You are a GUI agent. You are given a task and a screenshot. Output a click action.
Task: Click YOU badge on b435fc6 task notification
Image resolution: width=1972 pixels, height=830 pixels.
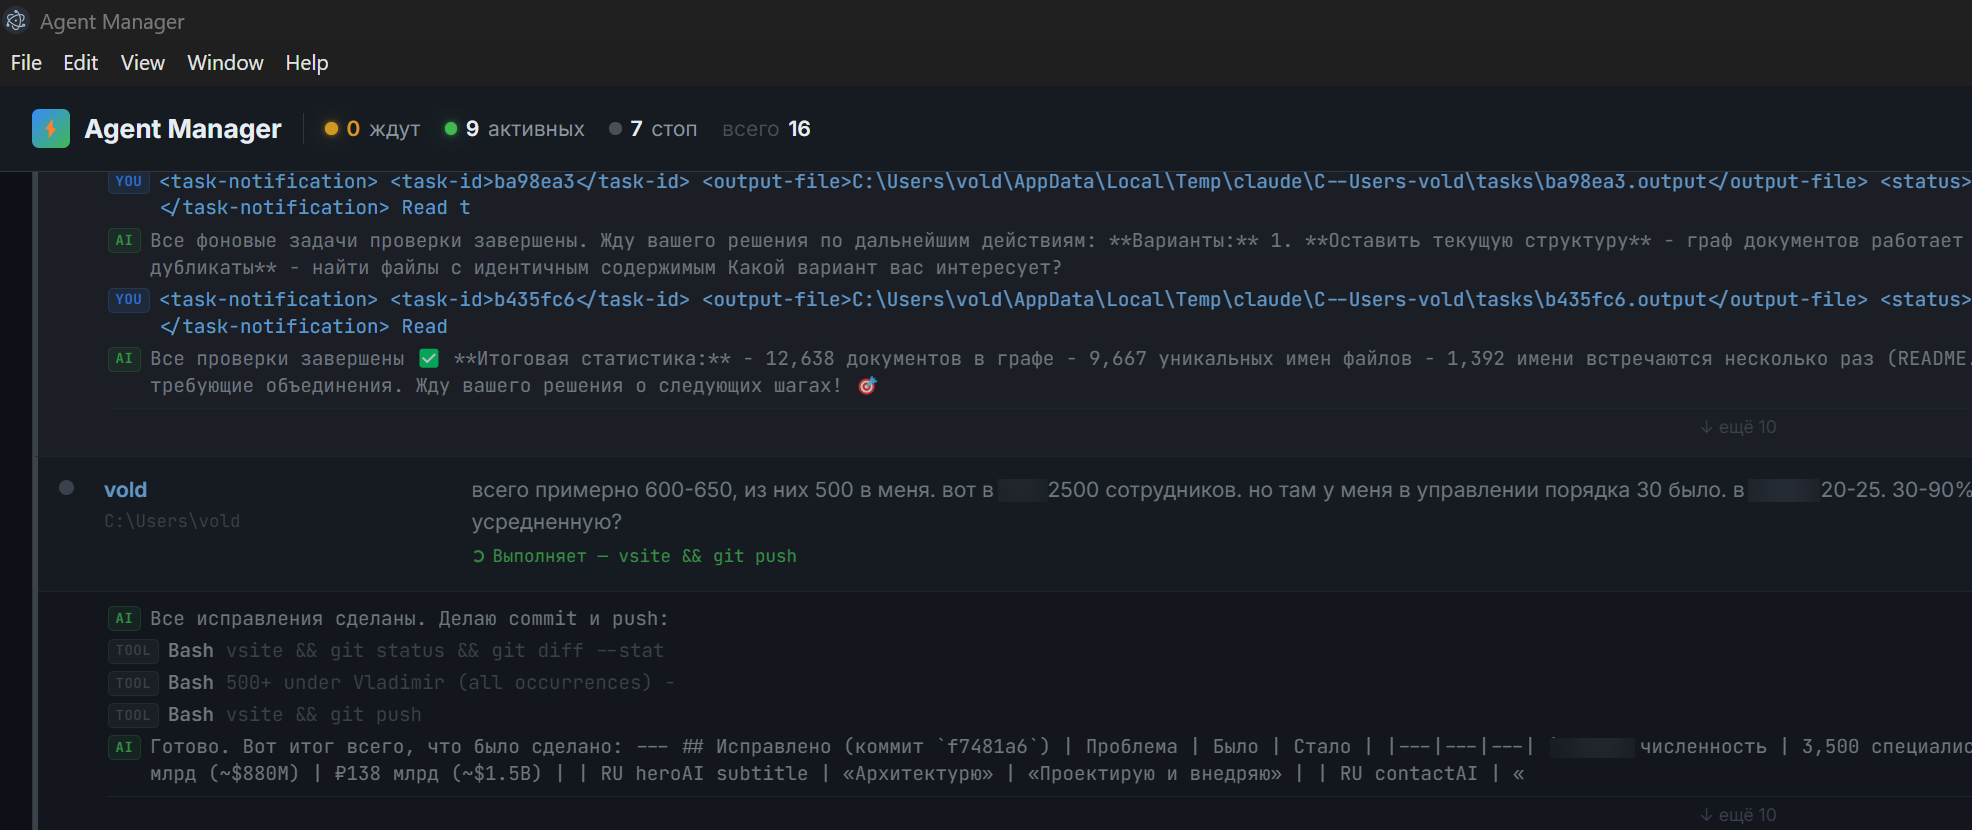tap(129, 299)
